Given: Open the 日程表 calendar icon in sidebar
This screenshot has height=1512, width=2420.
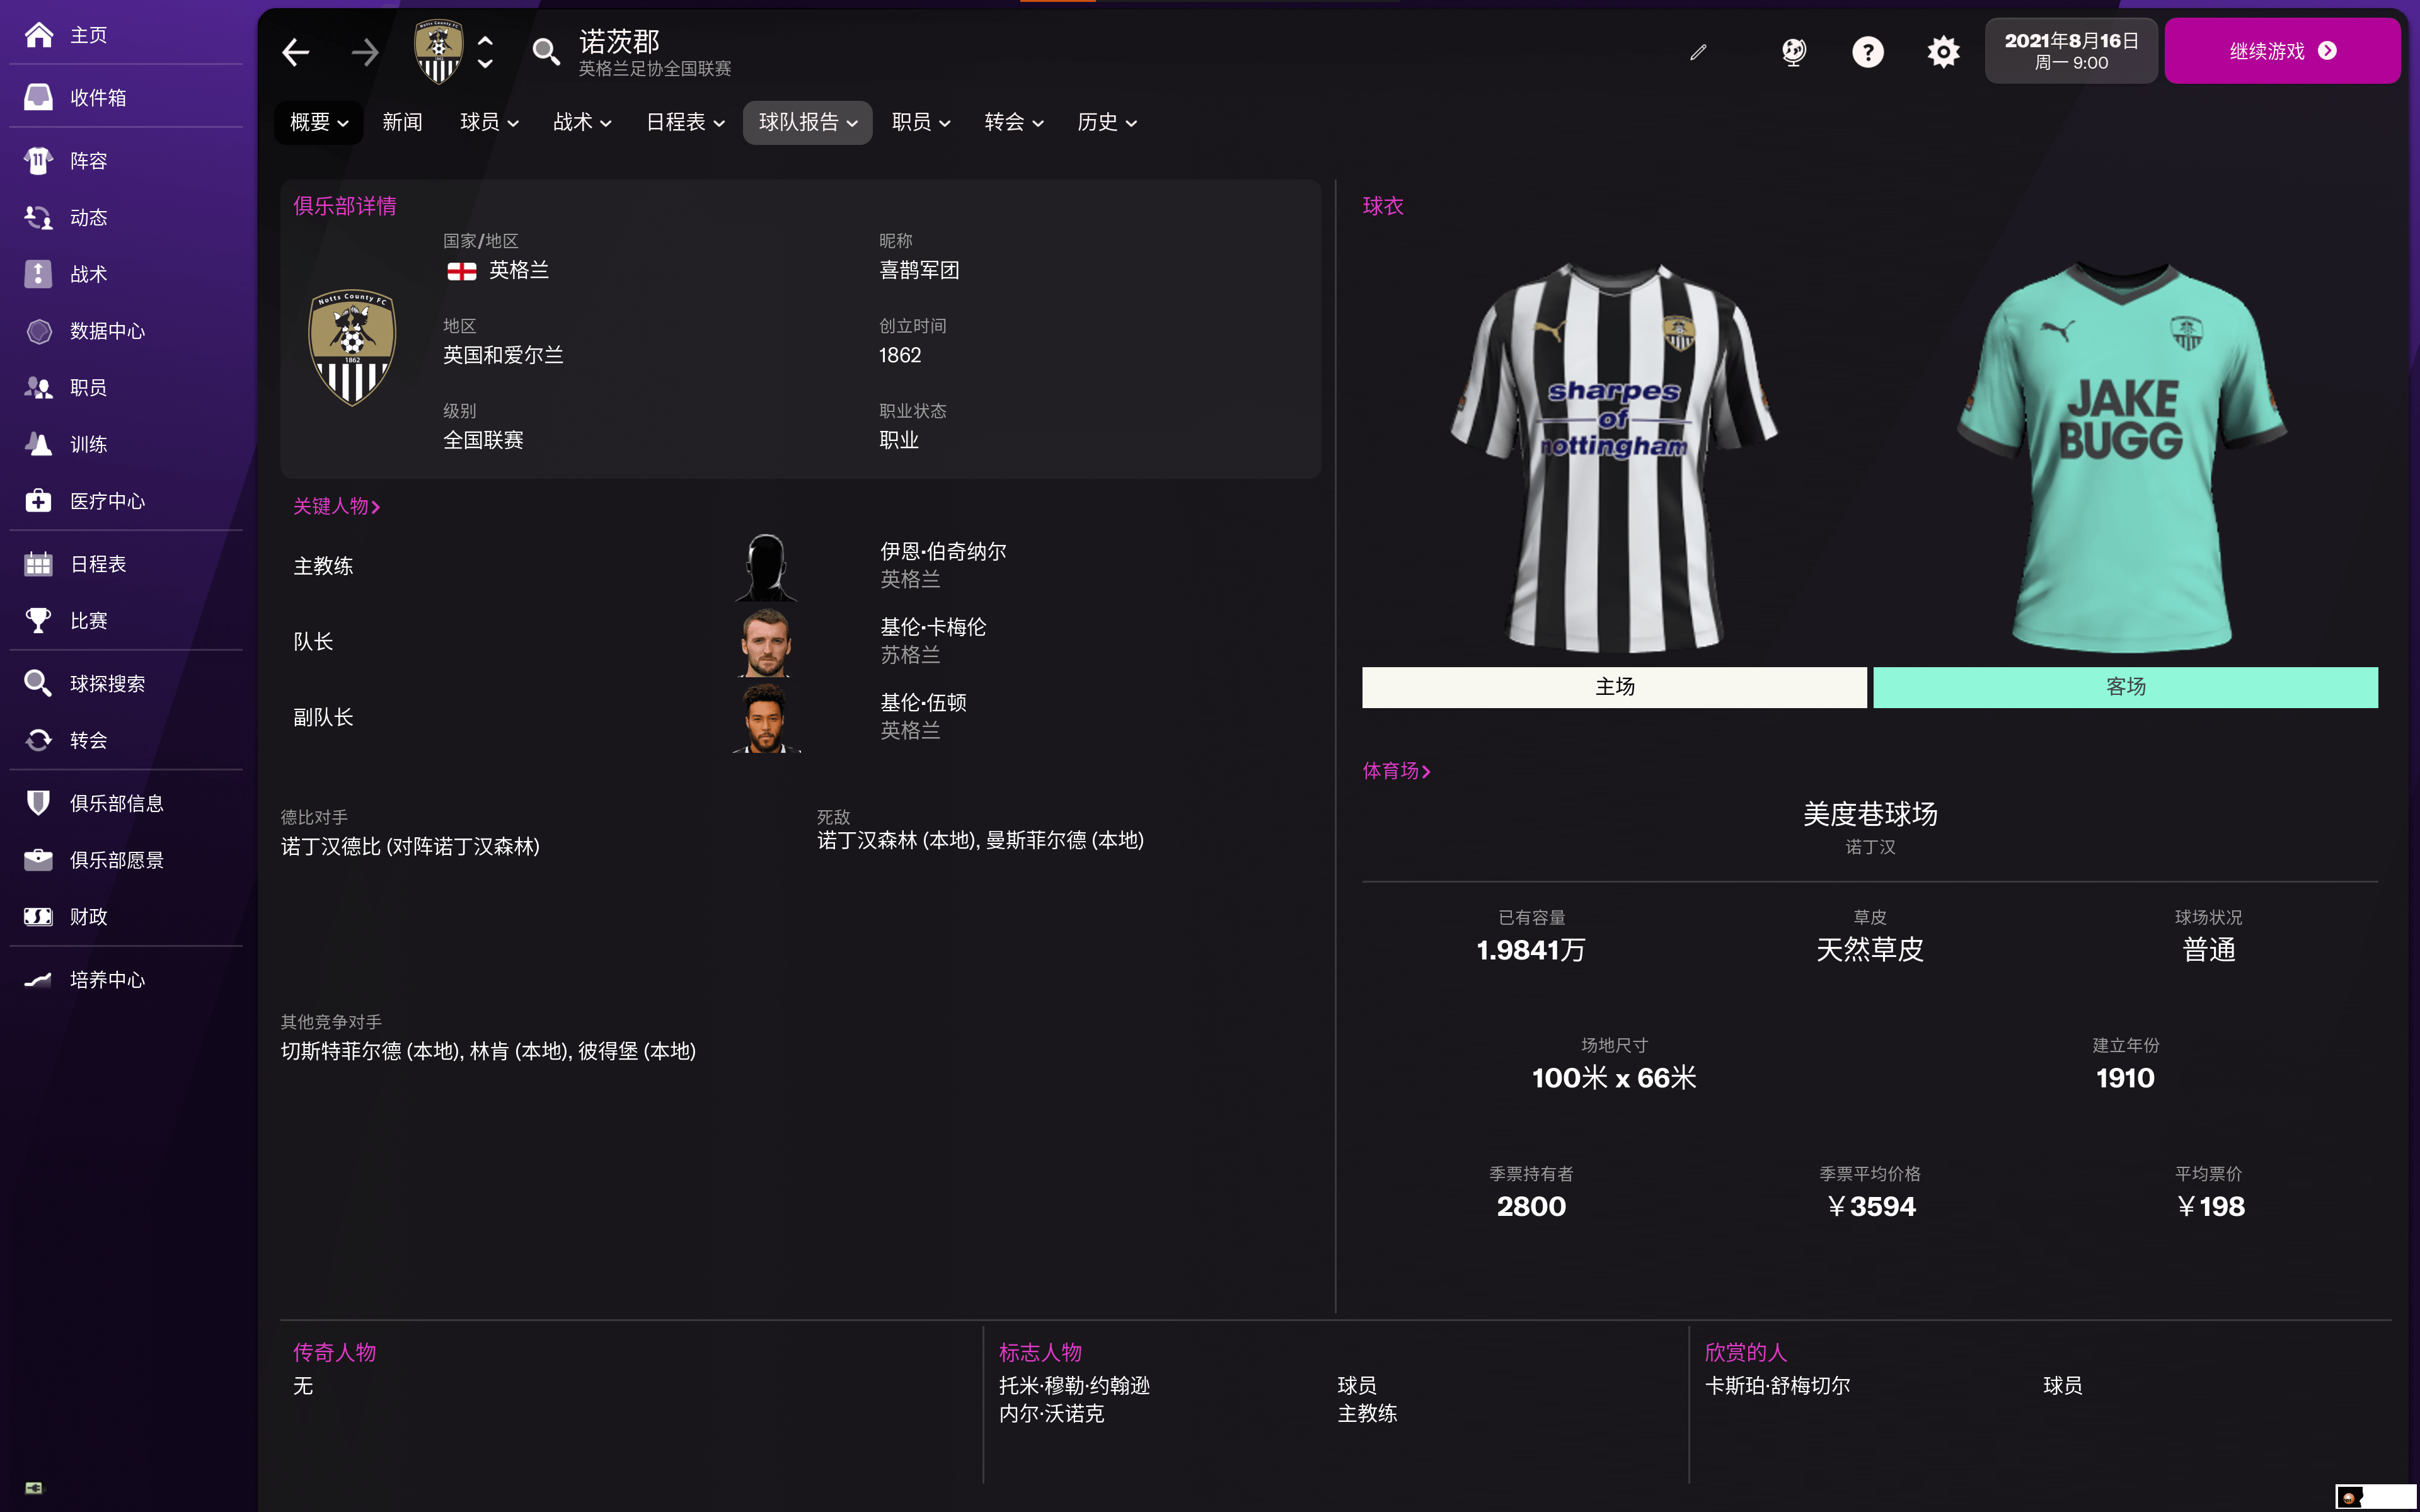Looking at the screenshot, I should click(x=38, y=564).
